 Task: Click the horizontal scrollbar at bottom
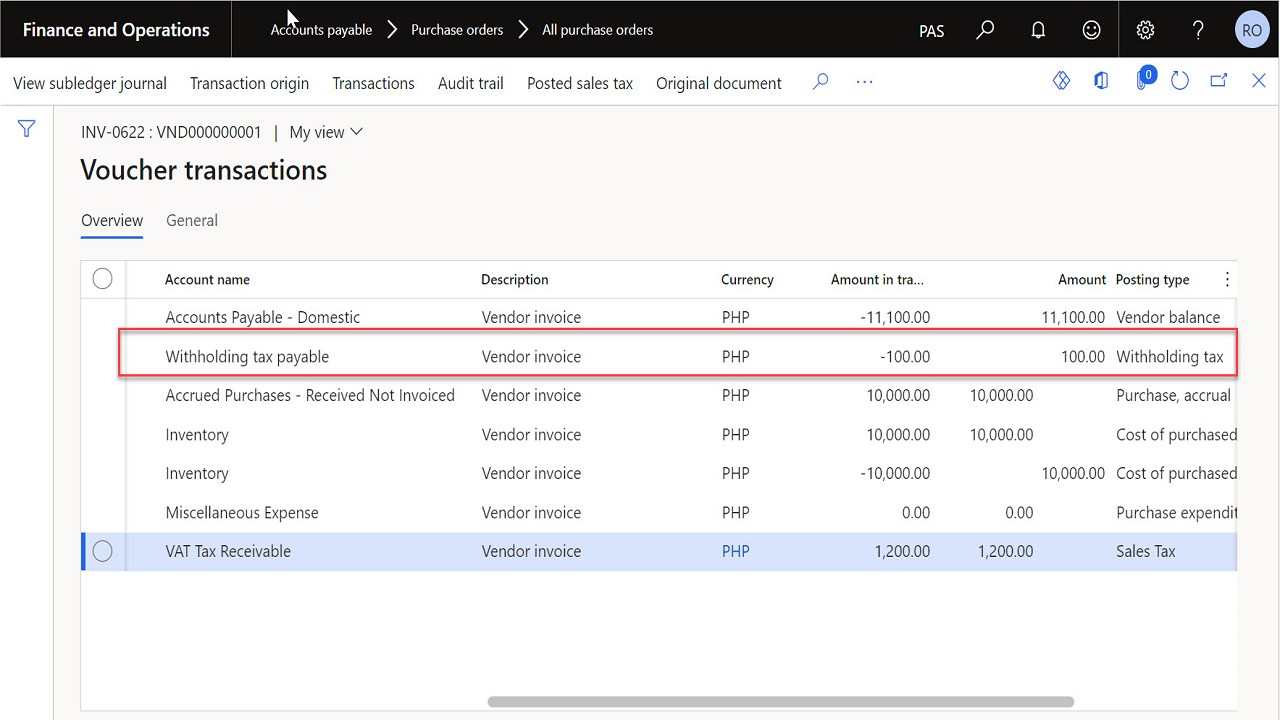click(x=780, y=702)
